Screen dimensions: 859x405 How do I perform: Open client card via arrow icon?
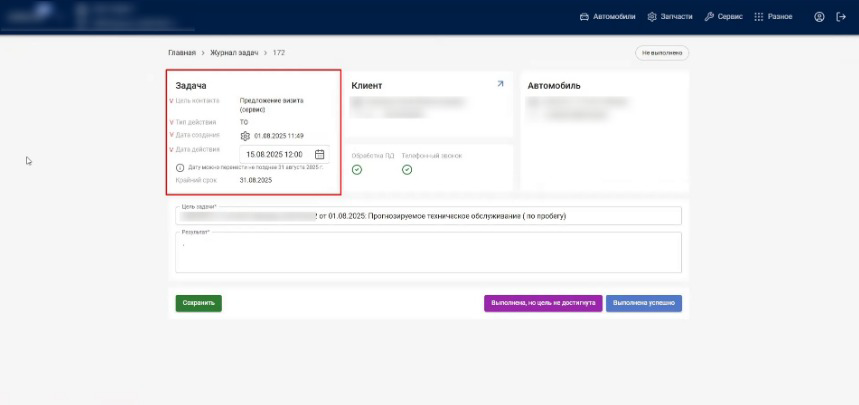[500, 85]
